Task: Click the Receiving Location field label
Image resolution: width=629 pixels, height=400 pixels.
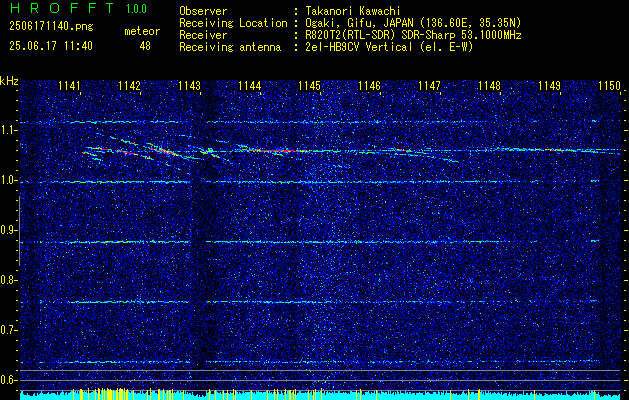Action: point(233,23)
